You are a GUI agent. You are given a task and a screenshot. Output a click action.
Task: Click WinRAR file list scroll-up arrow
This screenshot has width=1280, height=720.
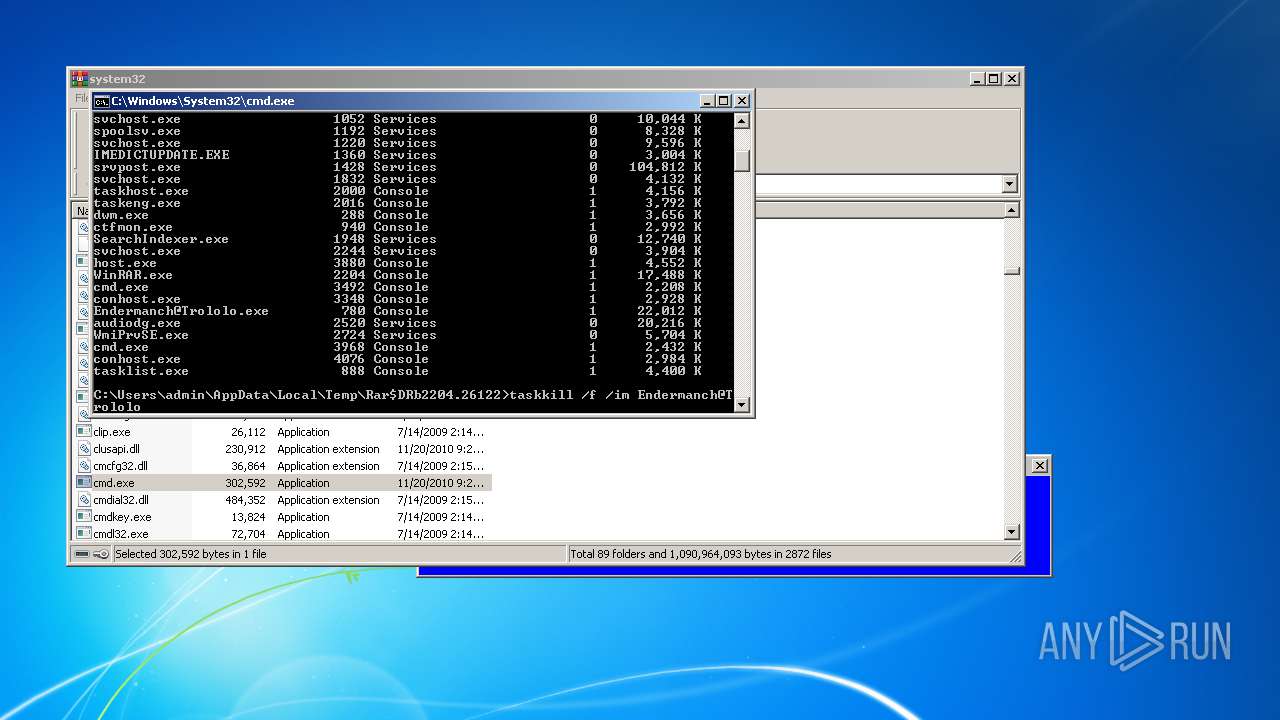[x=1012, y=210]
